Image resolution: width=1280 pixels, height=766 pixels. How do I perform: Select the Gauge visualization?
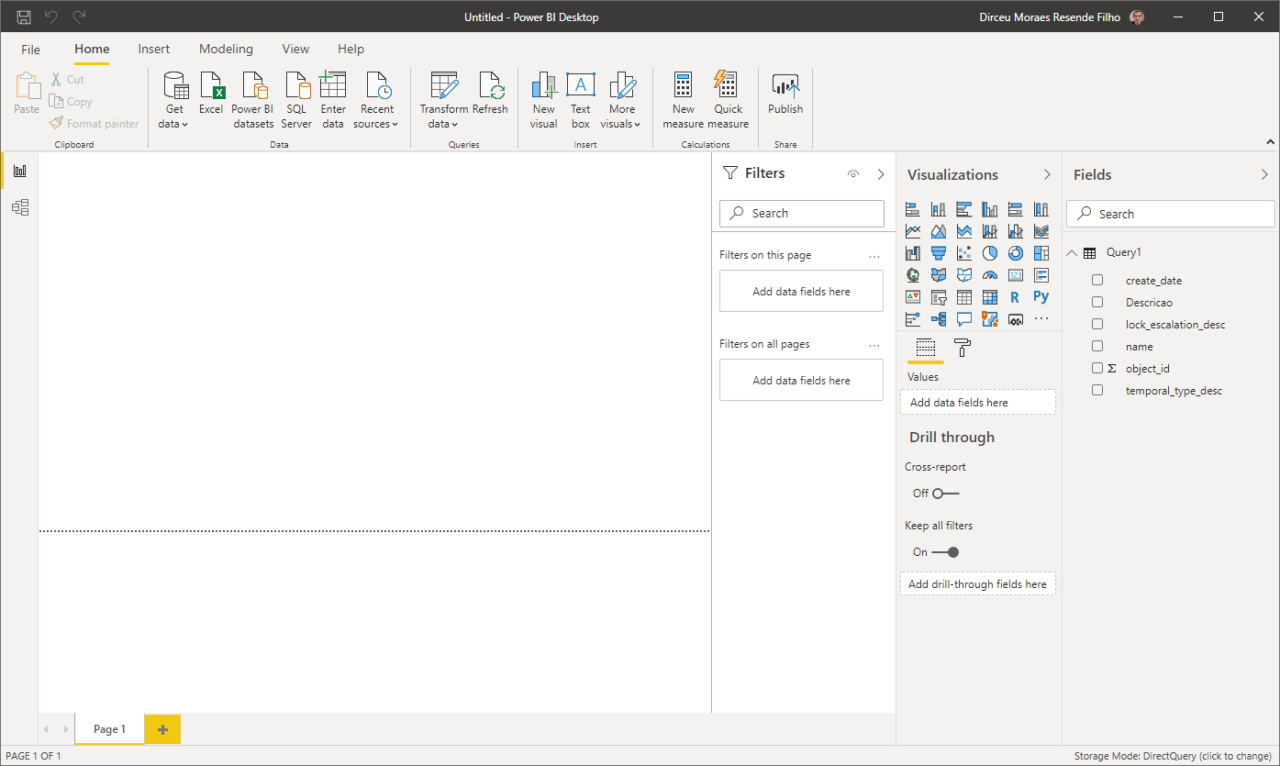coord(990,274)
